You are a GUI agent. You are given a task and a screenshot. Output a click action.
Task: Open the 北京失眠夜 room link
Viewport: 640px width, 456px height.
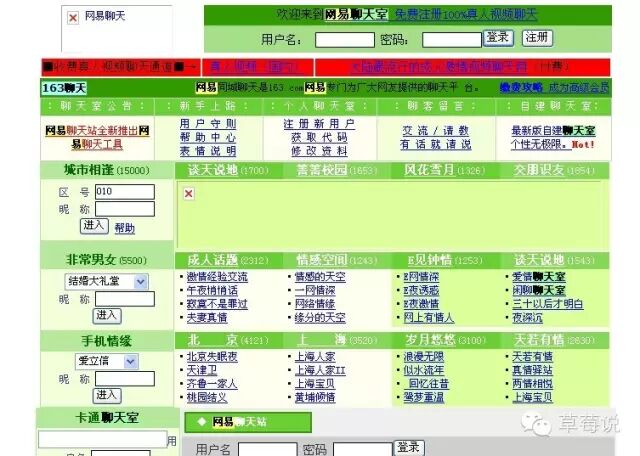[x=212, y=357]
